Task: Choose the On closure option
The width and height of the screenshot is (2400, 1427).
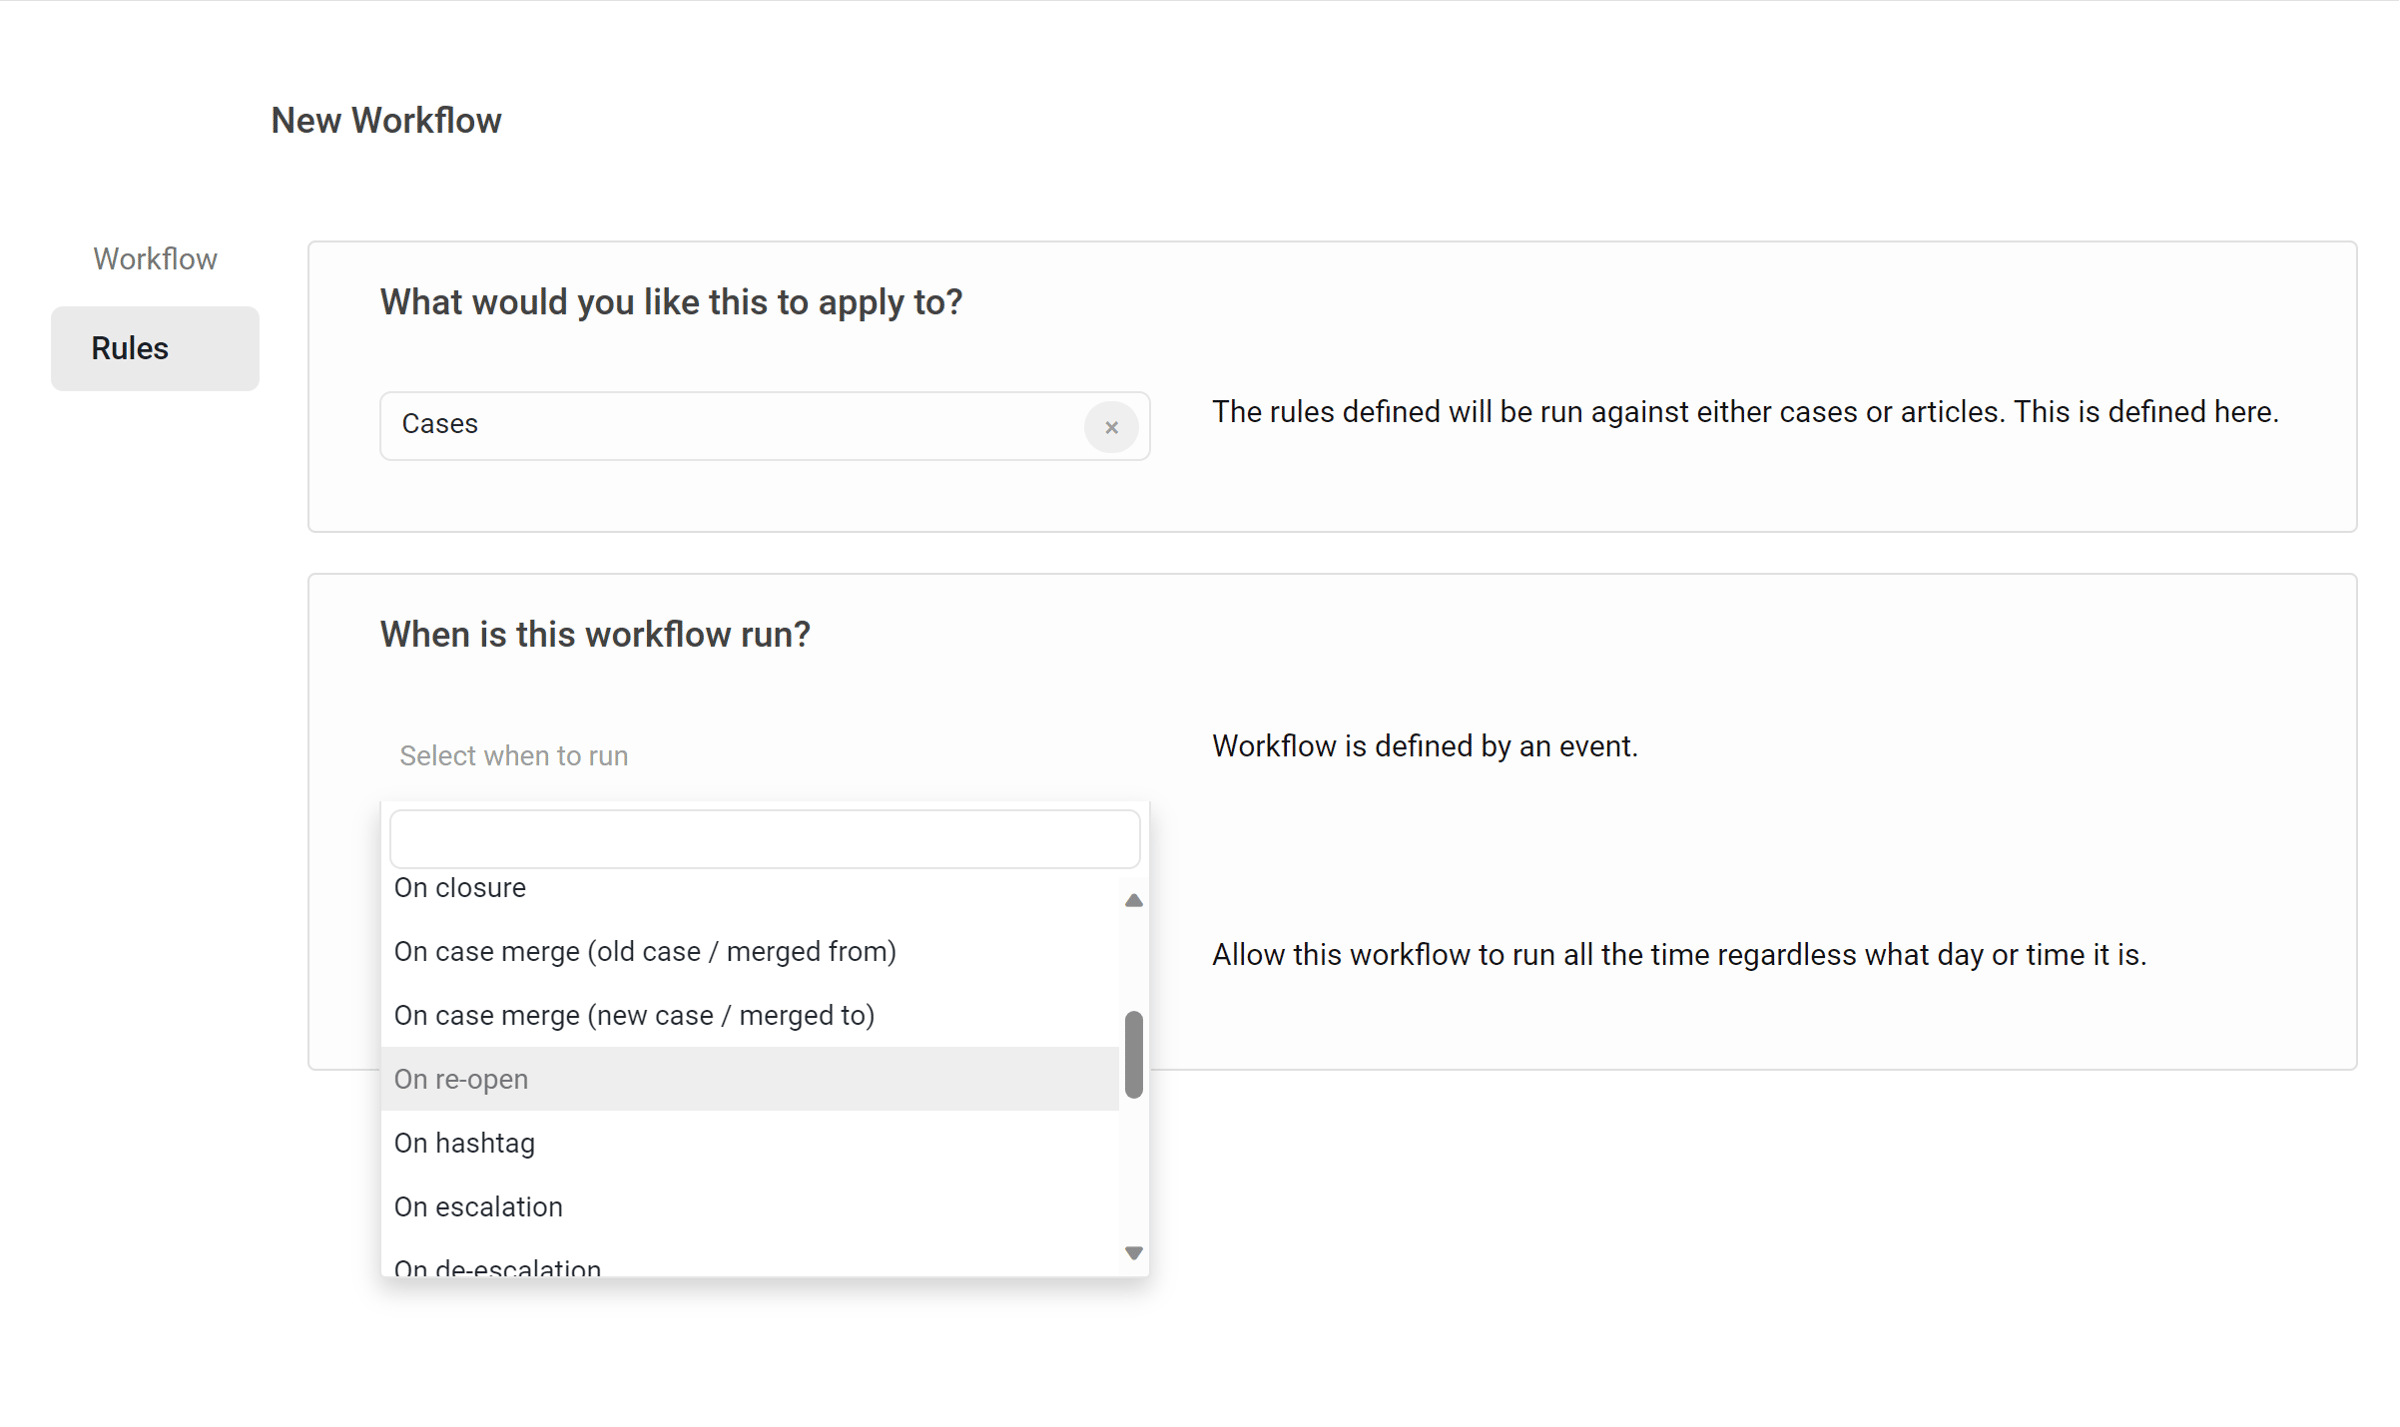Action: (460, 888)
